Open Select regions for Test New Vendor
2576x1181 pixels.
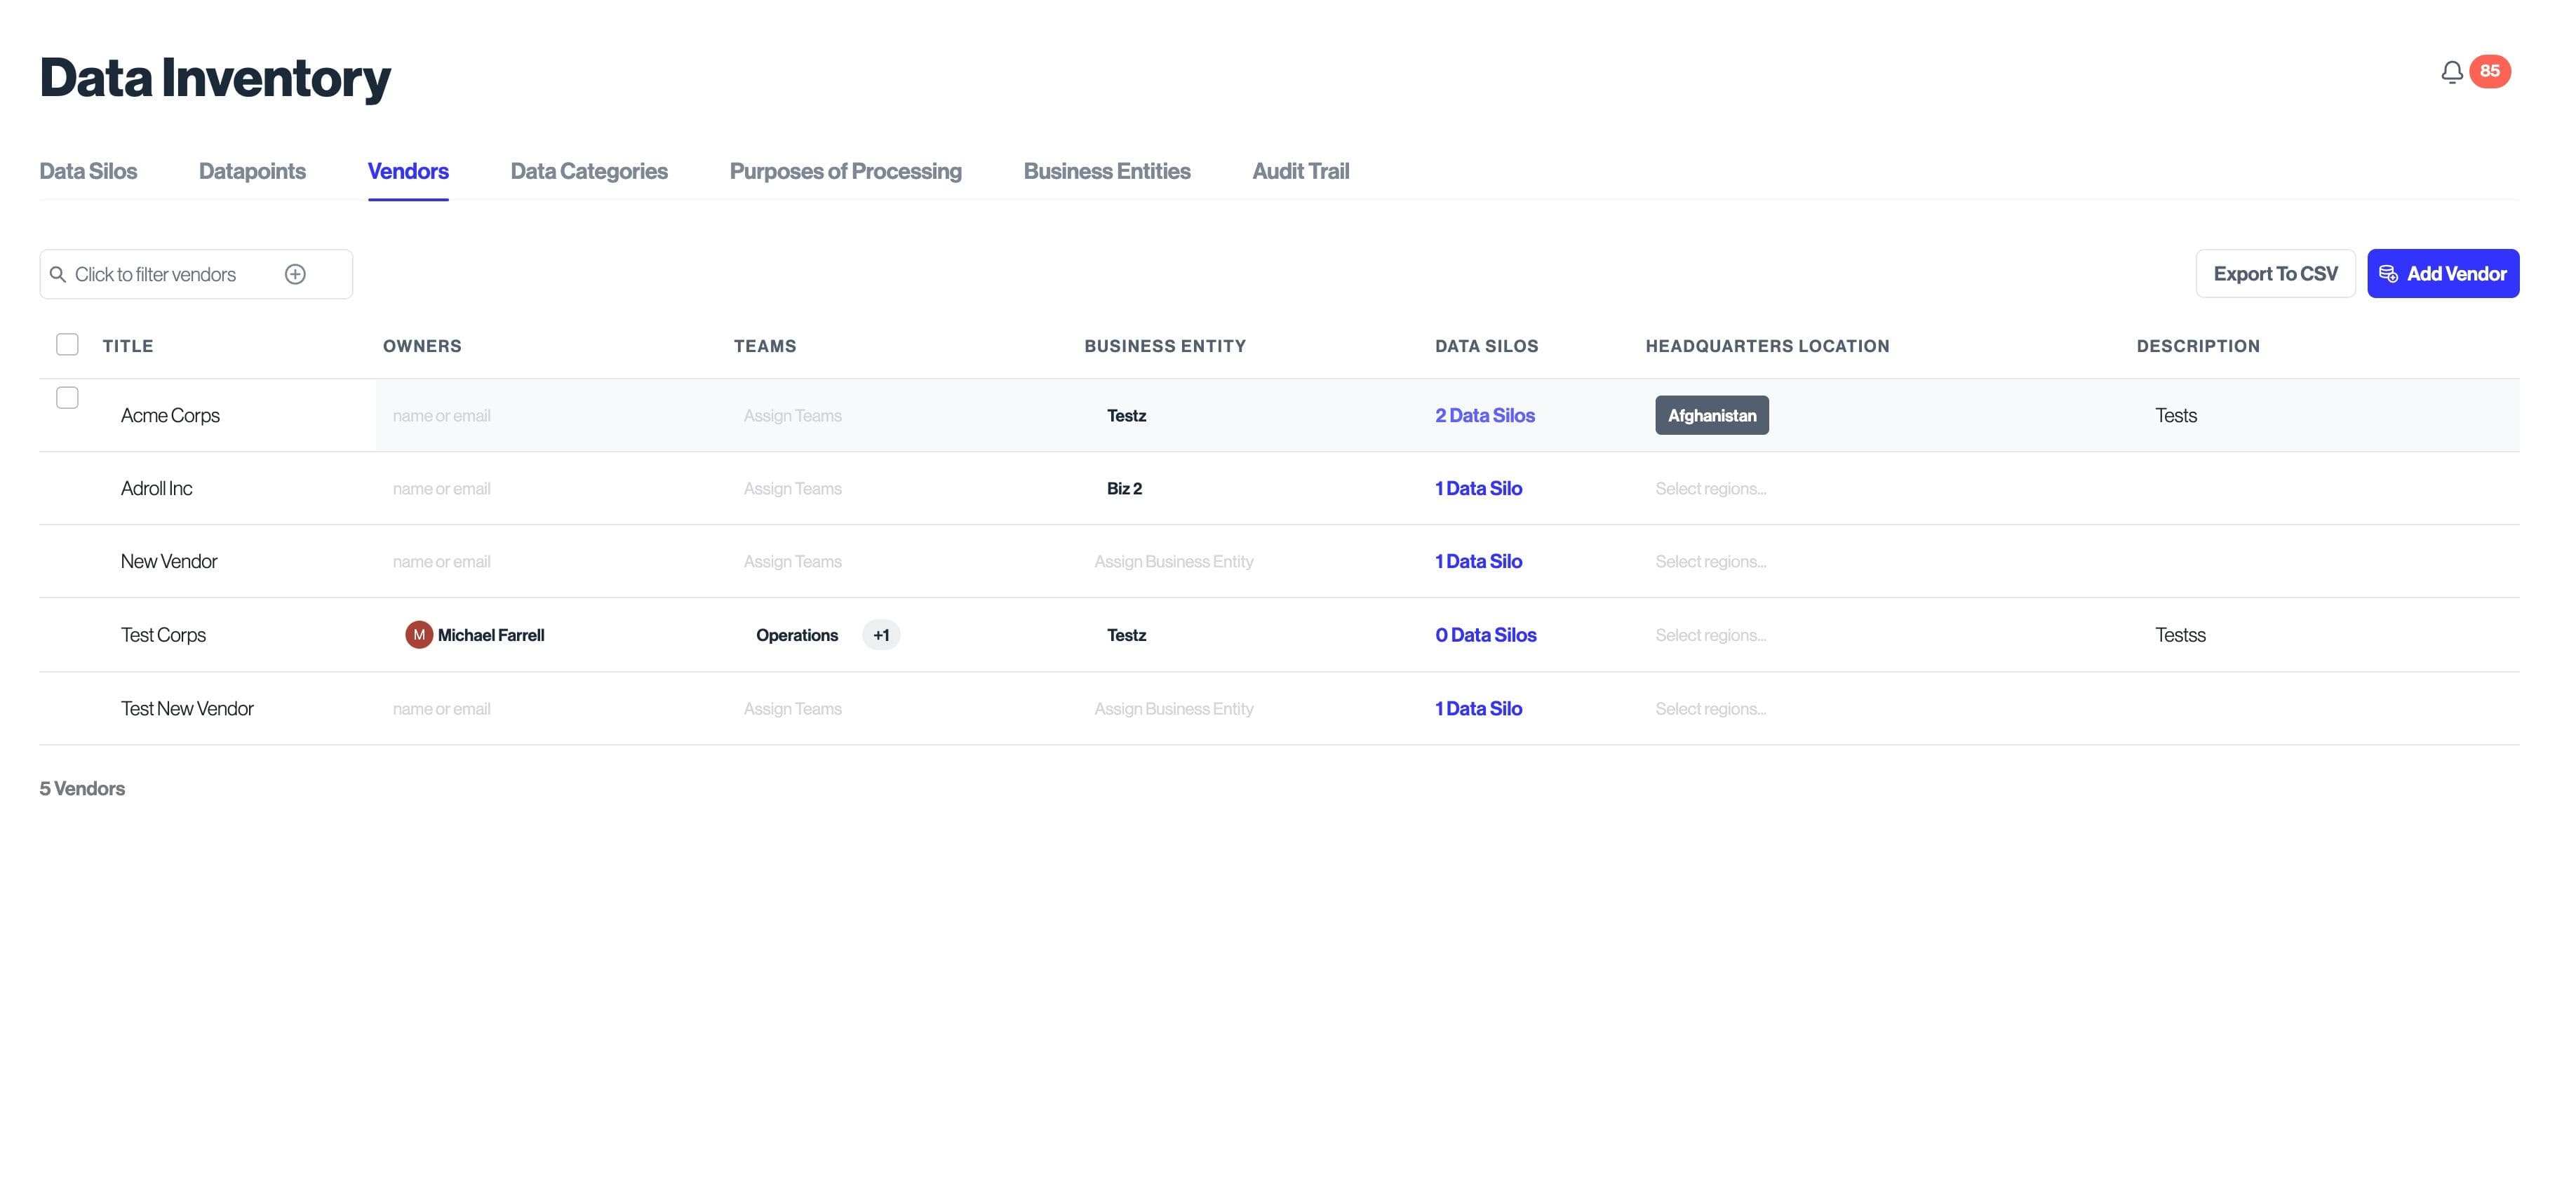pos(1710,708)
